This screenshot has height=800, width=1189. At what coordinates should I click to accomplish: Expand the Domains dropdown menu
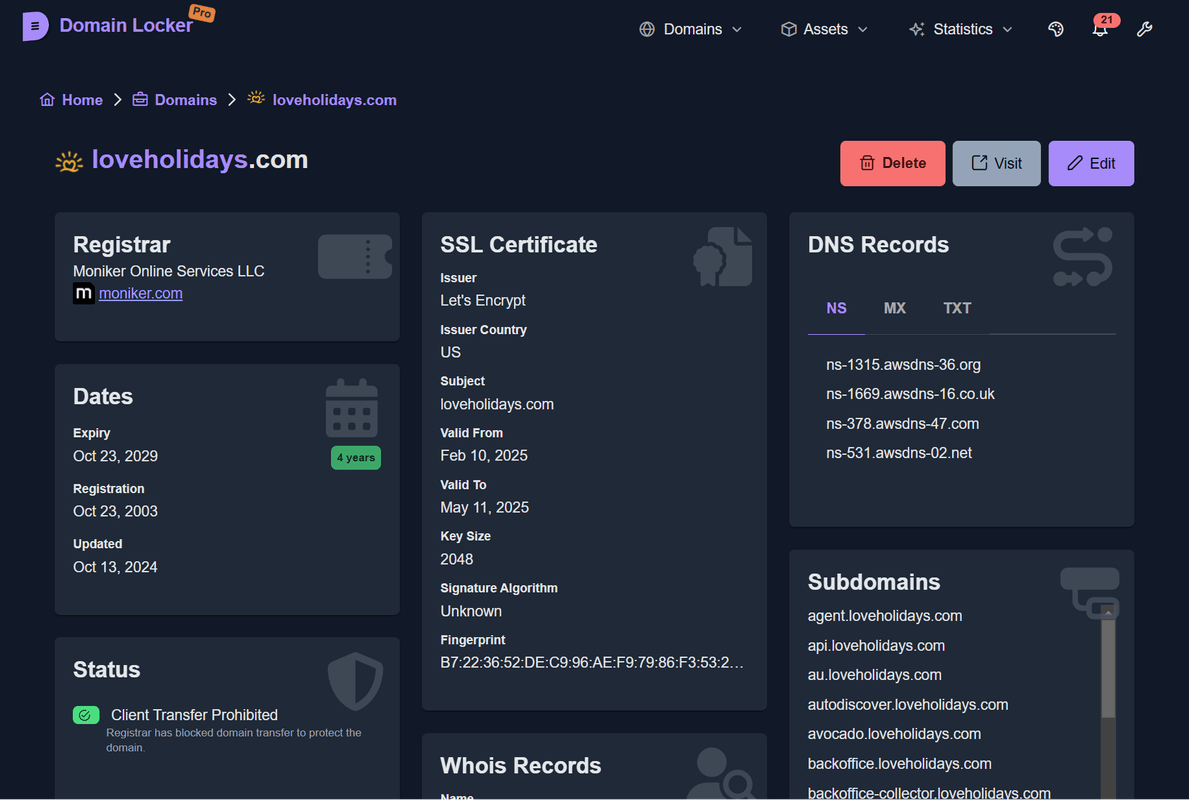691,29
